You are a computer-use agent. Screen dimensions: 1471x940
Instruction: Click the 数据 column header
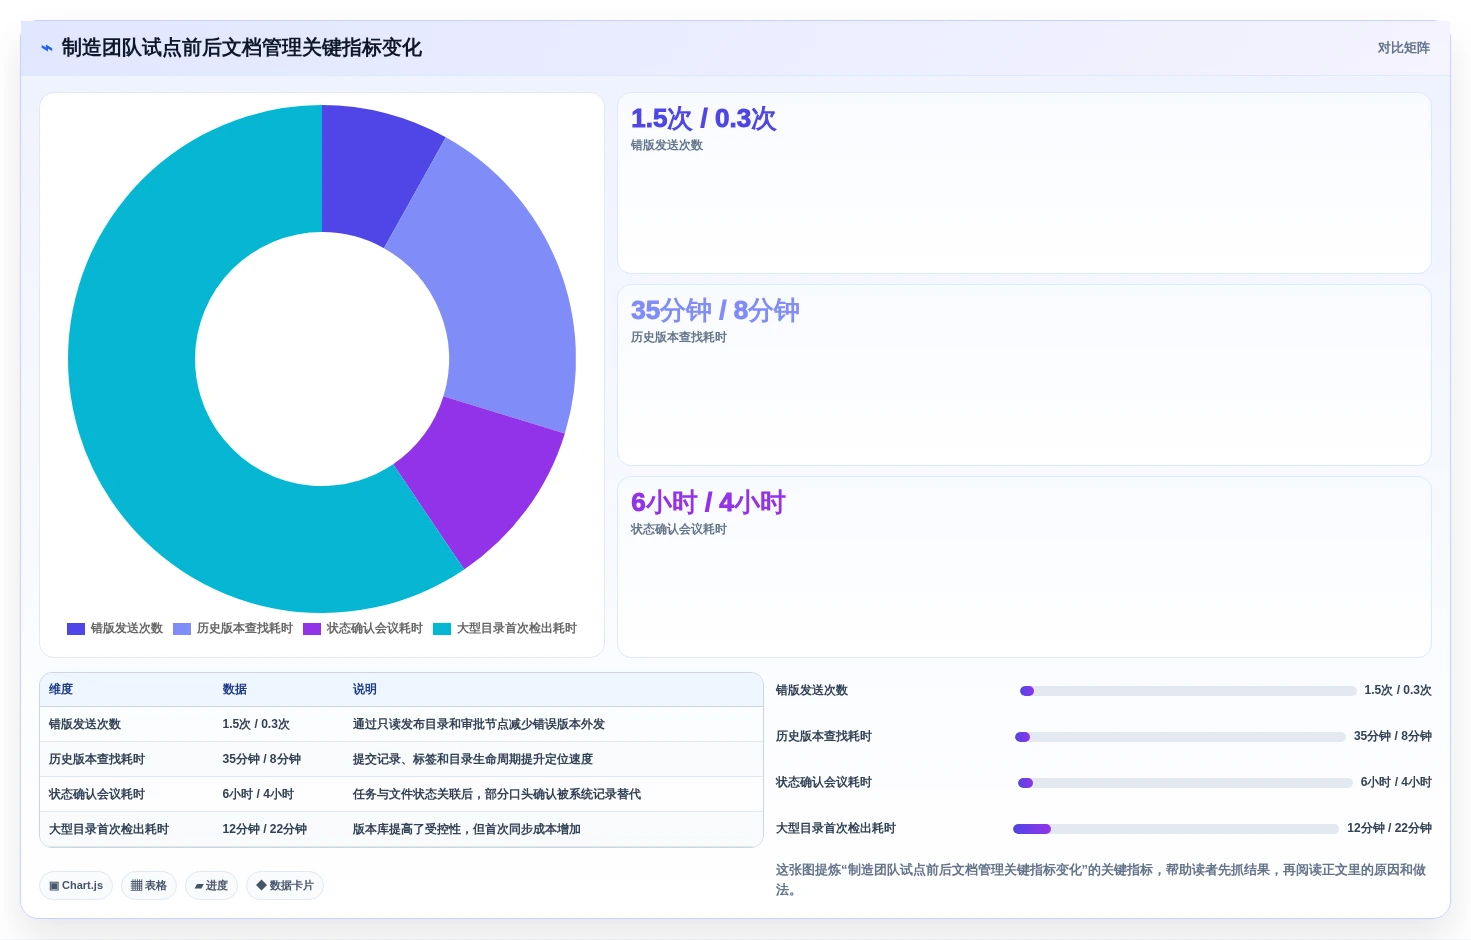point(235,689)
